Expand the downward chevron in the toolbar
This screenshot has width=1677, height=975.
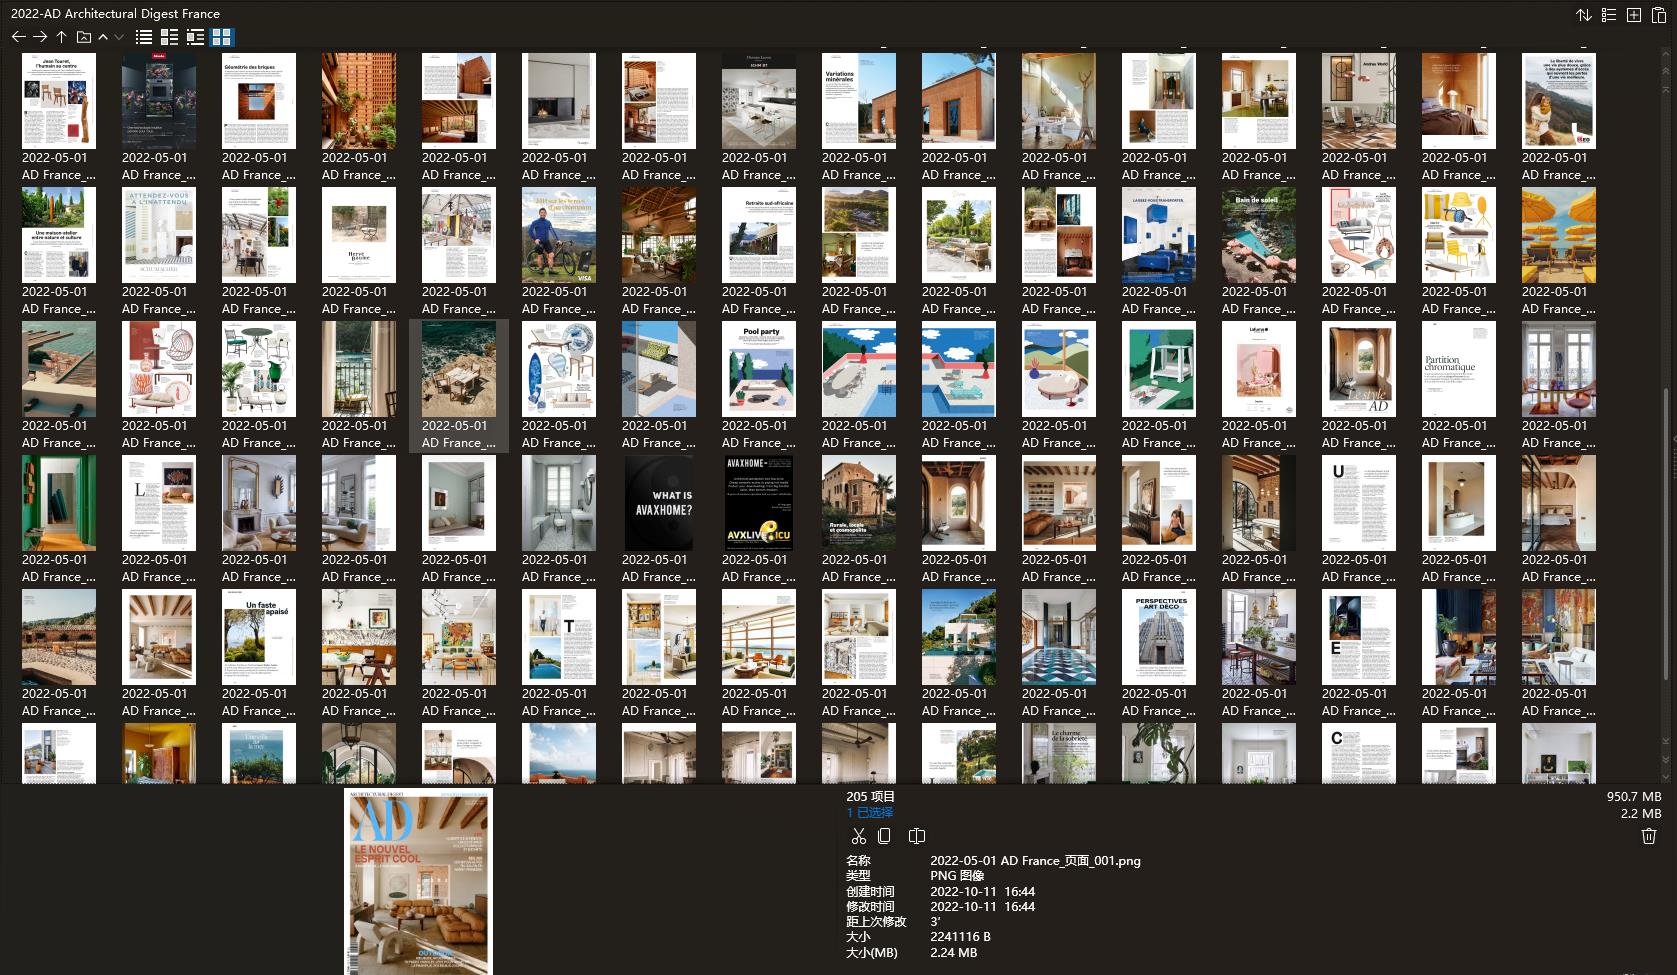(117, 37)
